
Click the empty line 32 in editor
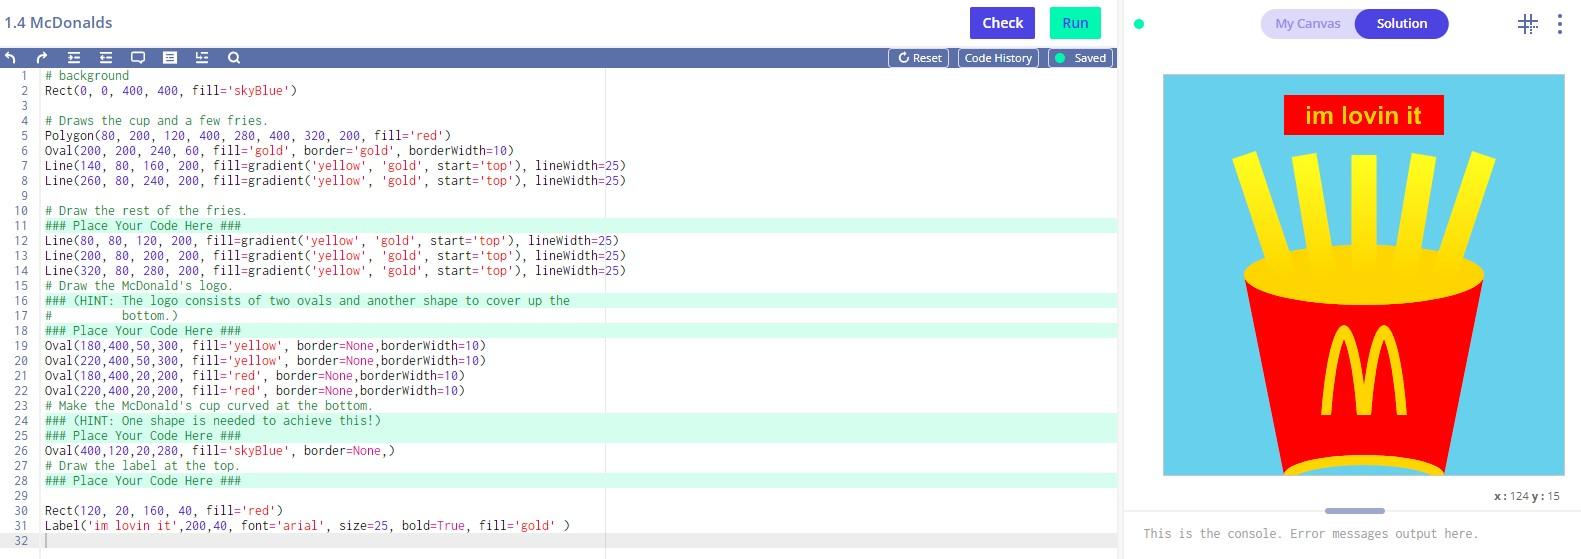point(578,541)
